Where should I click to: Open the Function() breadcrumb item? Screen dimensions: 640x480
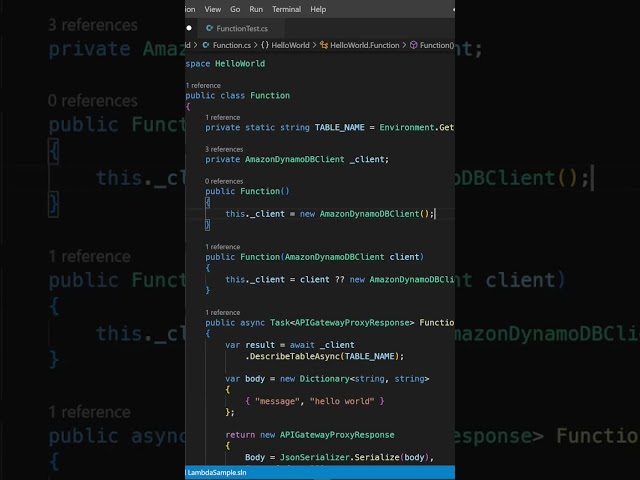(437, 45)
